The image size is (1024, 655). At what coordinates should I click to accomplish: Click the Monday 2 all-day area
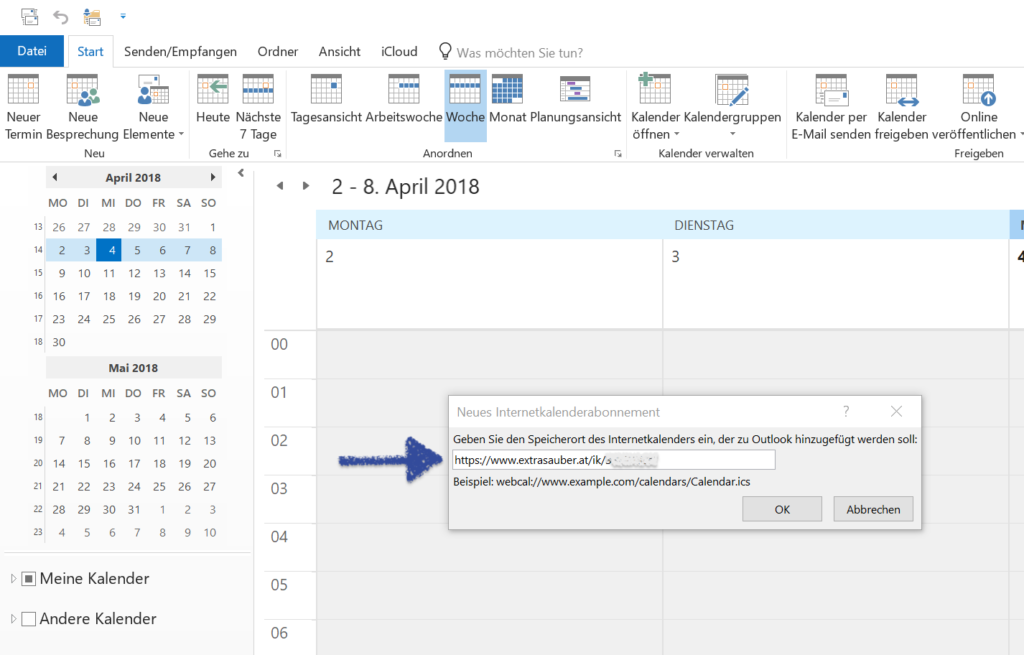point(490,284)
